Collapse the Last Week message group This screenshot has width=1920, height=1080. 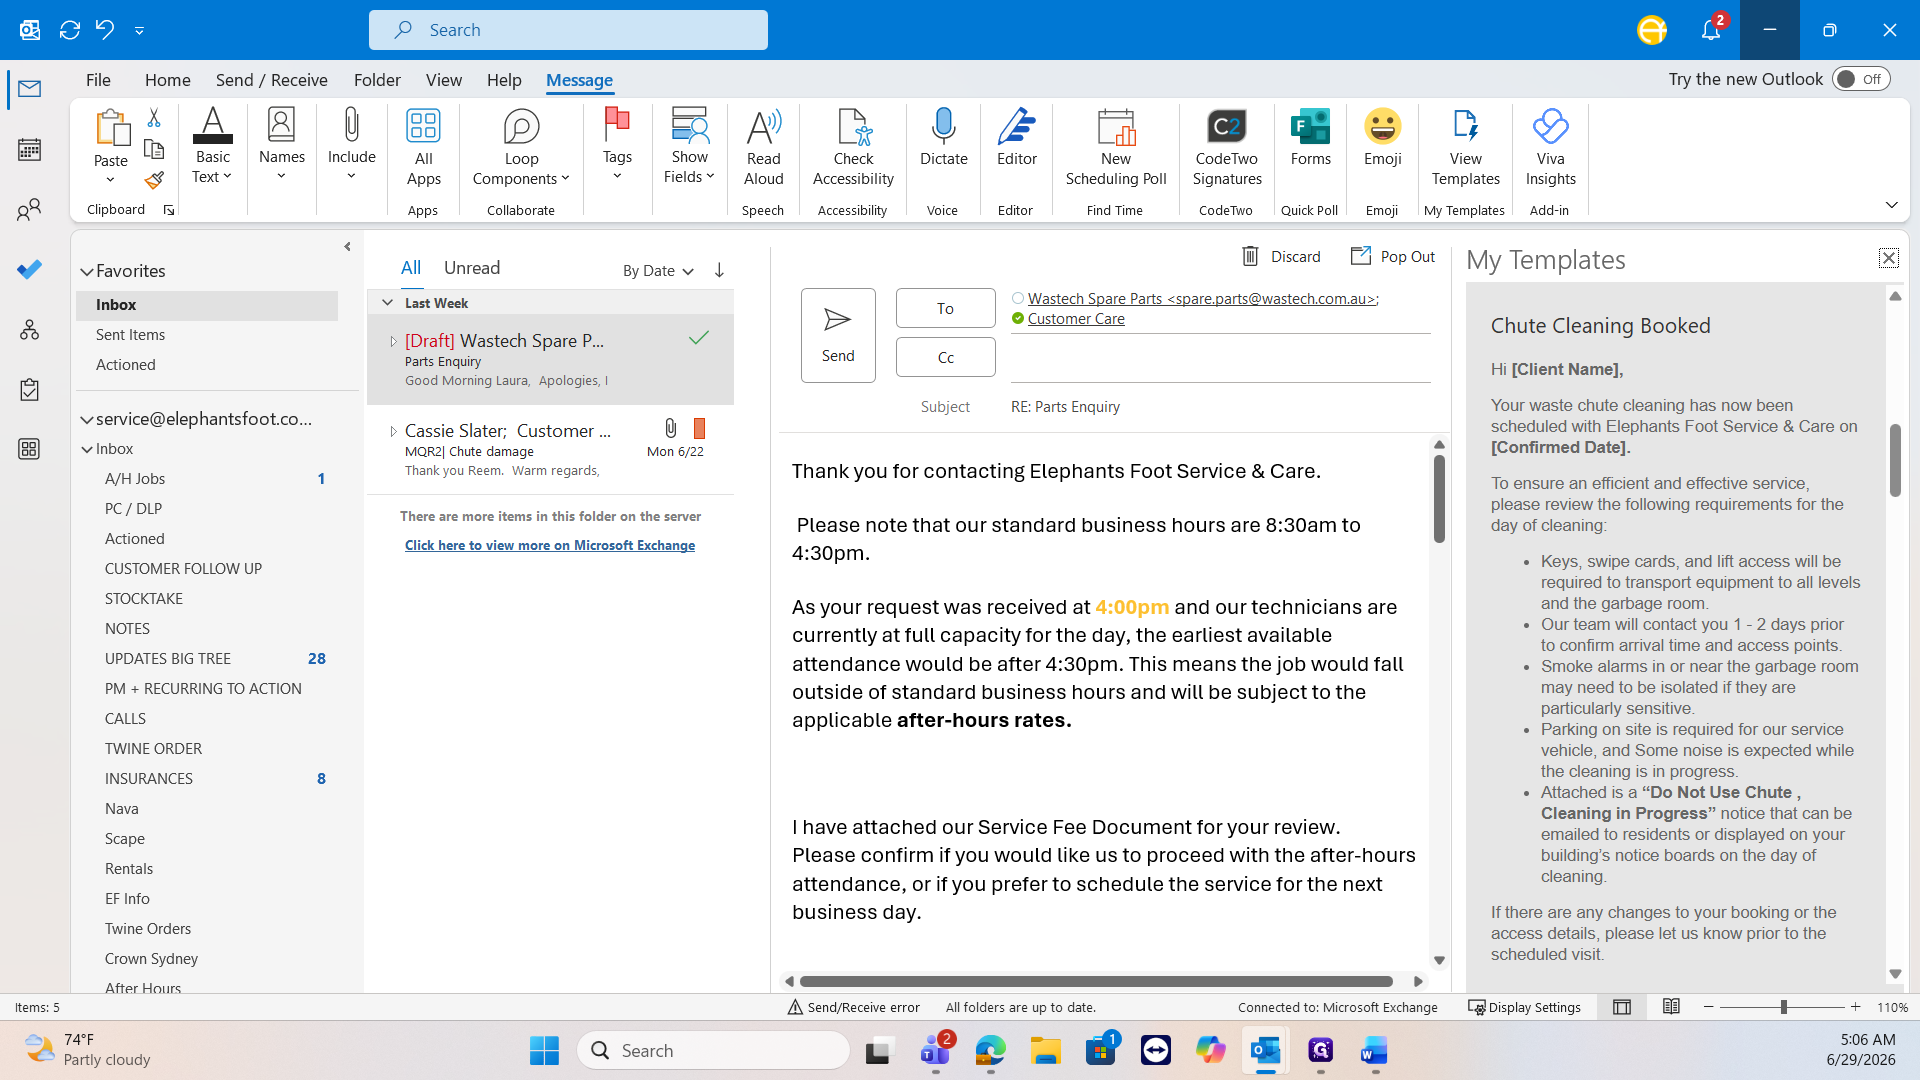(x=388, y=303)
